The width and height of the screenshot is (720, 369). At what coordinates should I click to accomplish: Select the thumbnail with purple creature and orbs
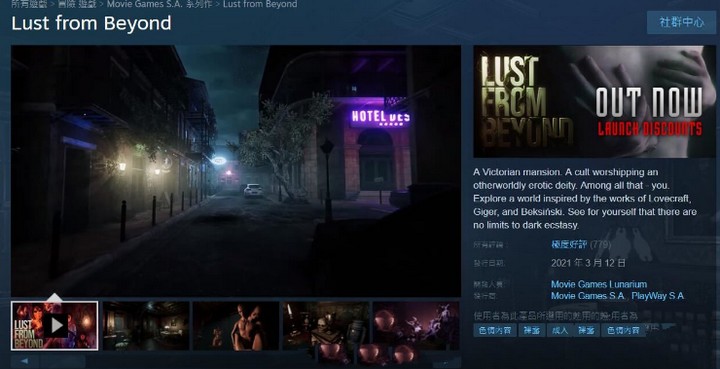416,325
